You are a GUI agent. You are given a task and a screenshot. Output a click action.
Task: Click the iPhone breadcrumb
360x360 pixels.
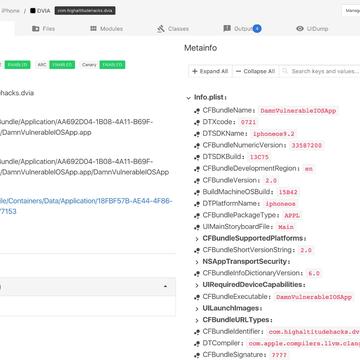coord(10,11)
